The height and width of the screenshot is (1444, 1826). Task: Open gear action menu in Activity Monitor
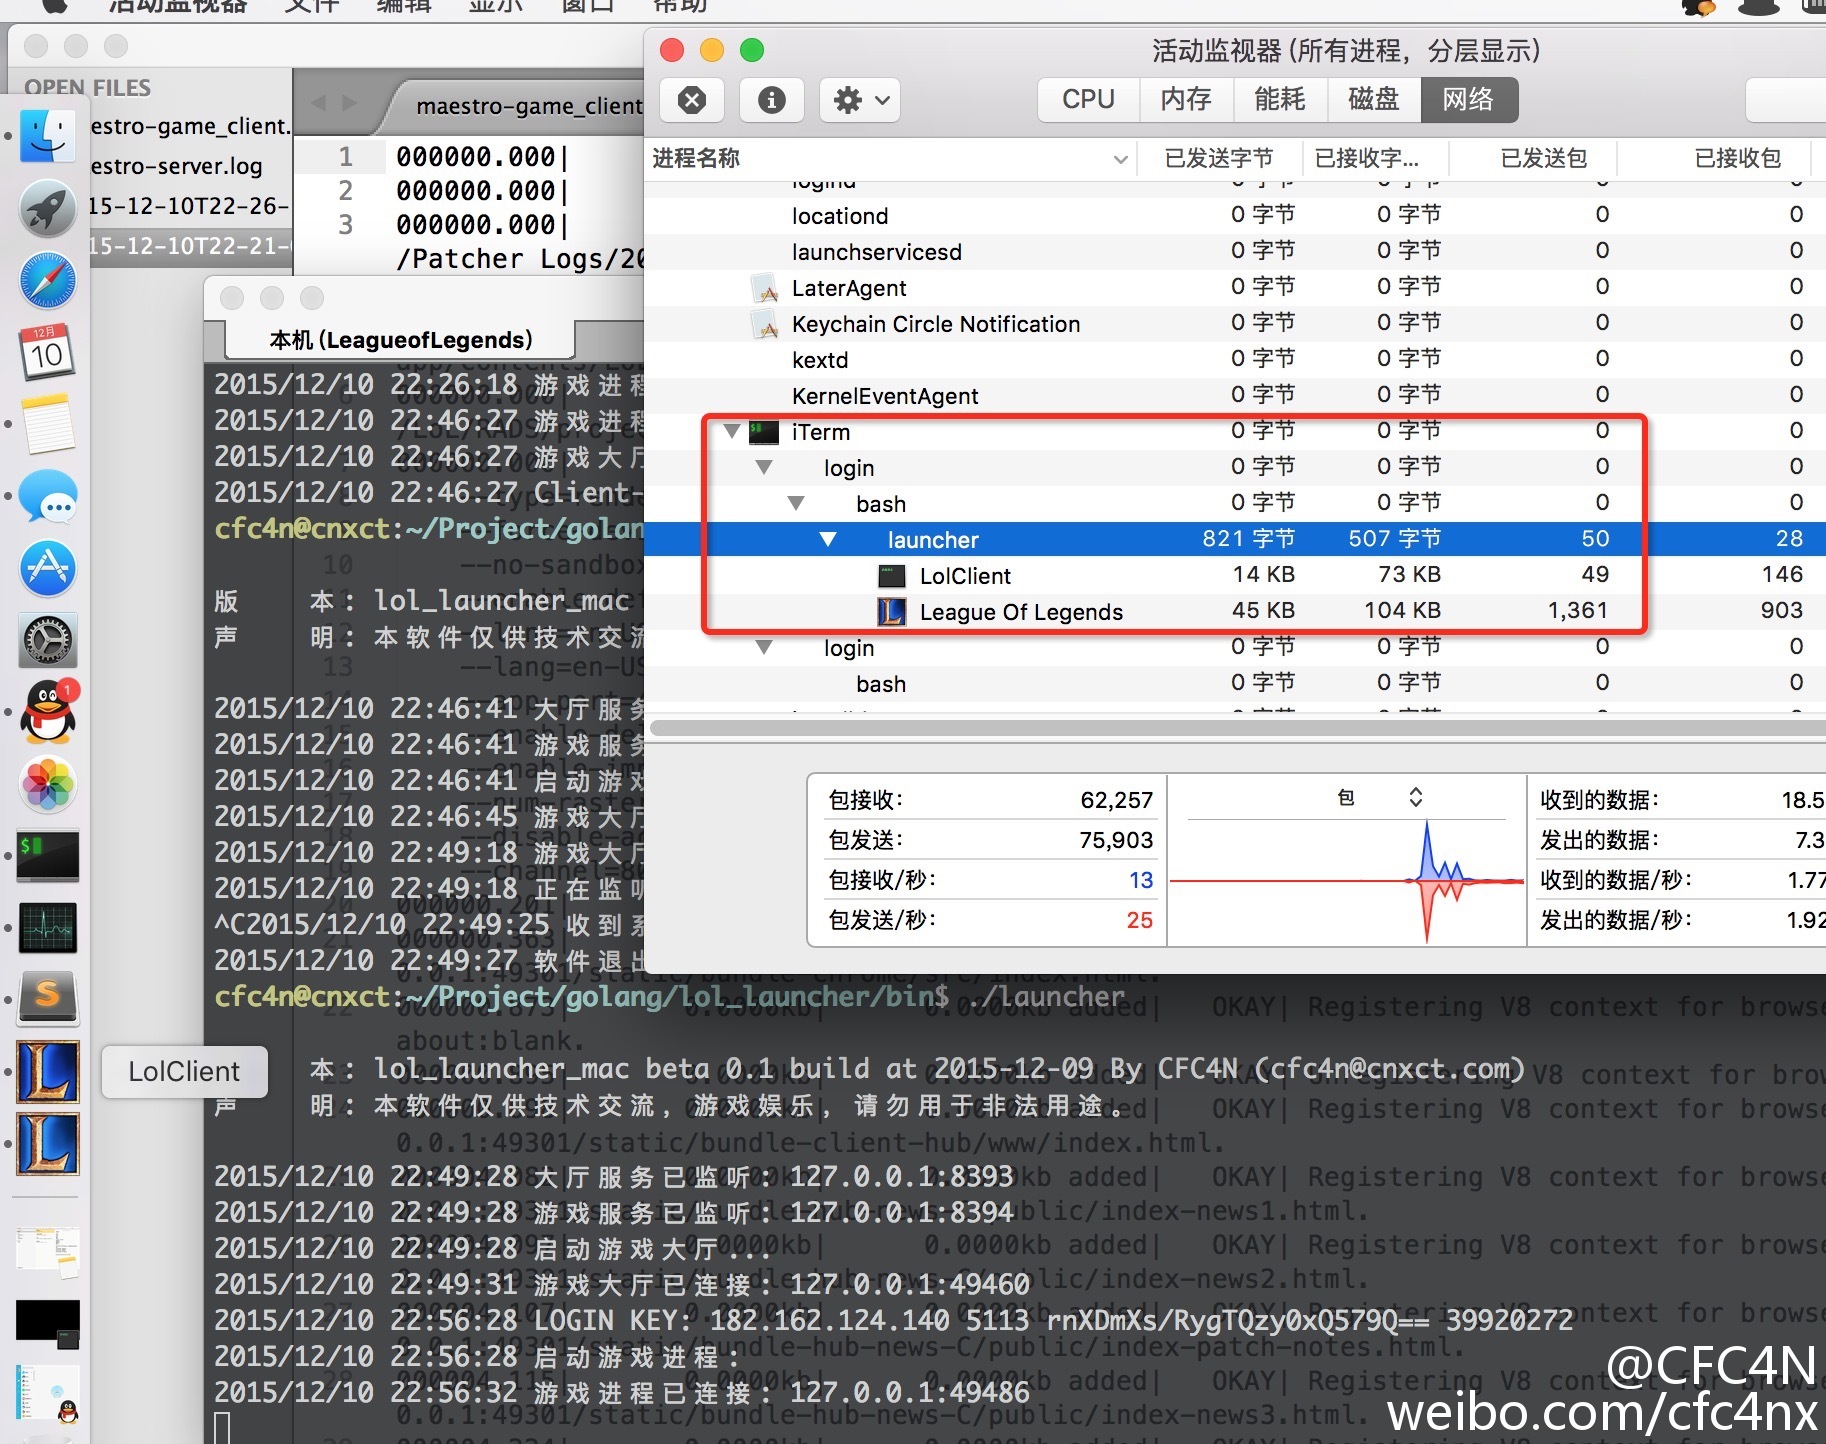coord(861,100)
